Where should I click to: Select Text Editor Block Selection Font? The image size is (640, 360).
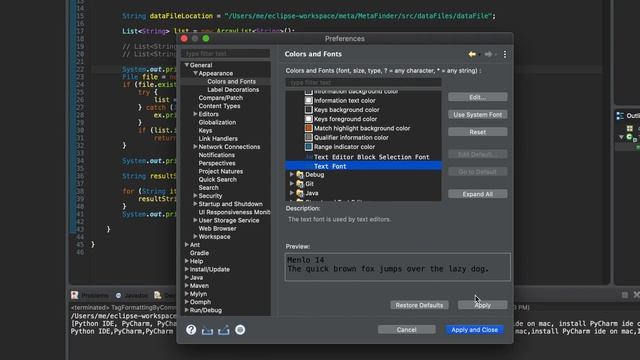point(371,157)
